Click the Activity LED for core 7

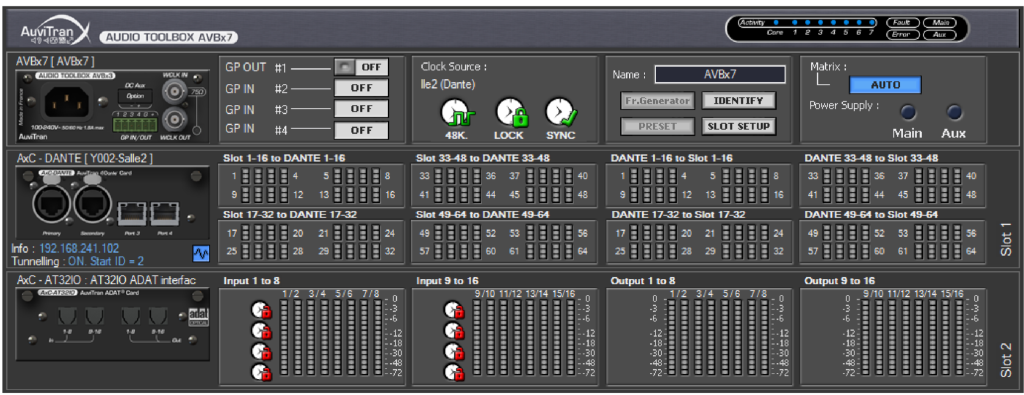click(871, 22)
